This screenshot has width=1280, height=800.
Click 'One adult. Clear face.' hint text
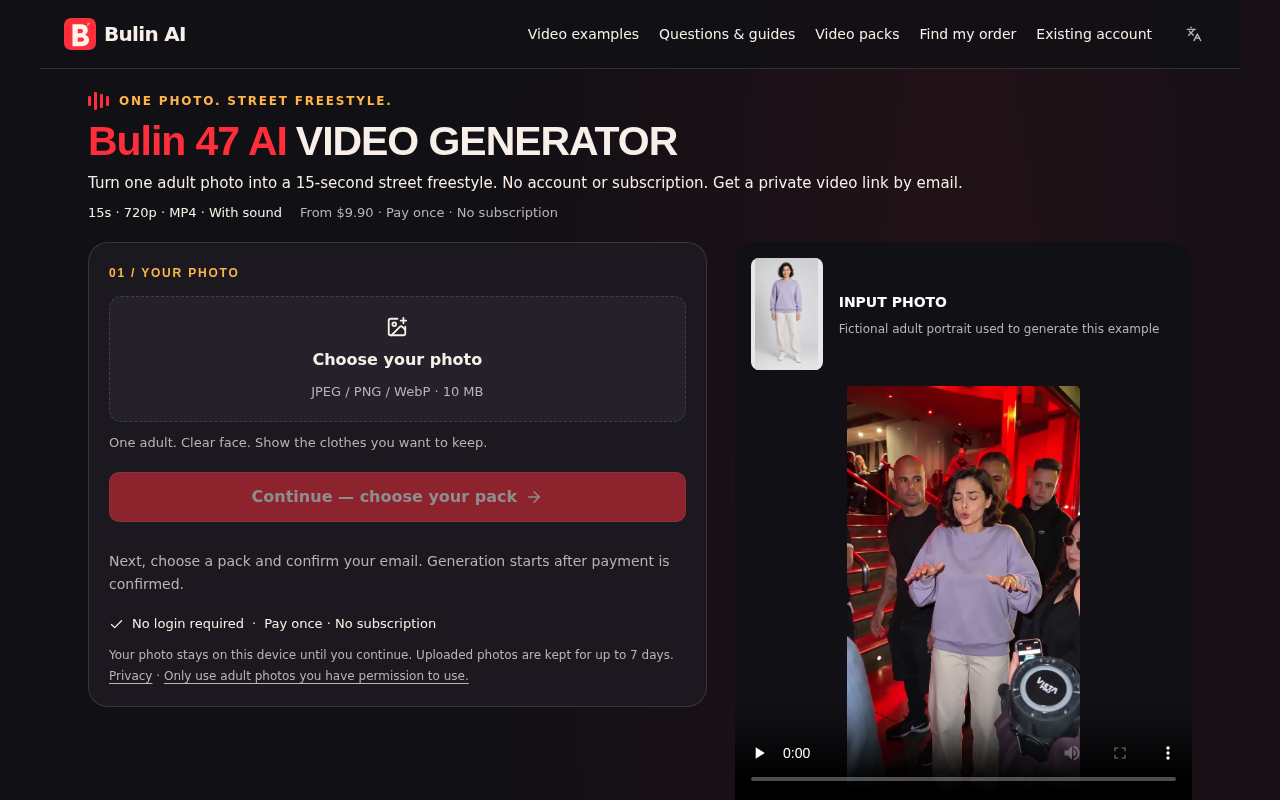[x=298, y=442]
